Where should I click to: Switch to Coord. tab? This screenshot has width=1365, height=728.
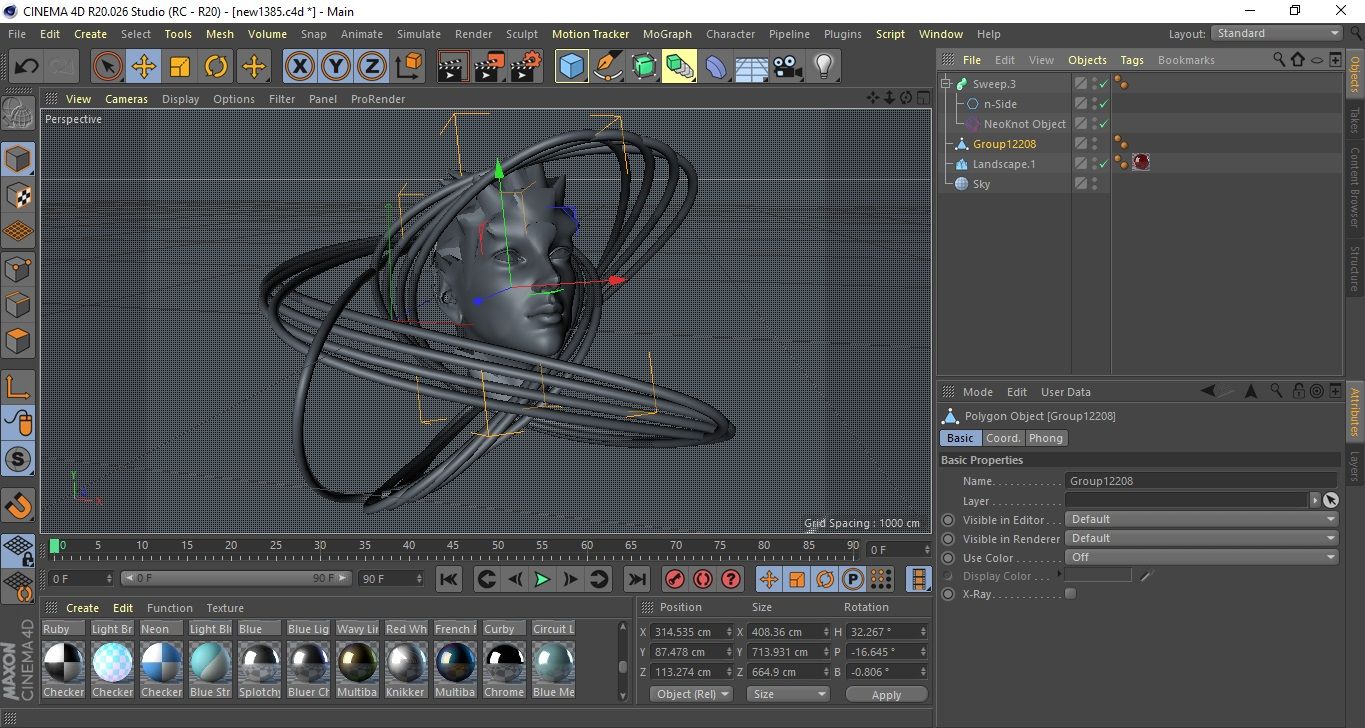1003,438
